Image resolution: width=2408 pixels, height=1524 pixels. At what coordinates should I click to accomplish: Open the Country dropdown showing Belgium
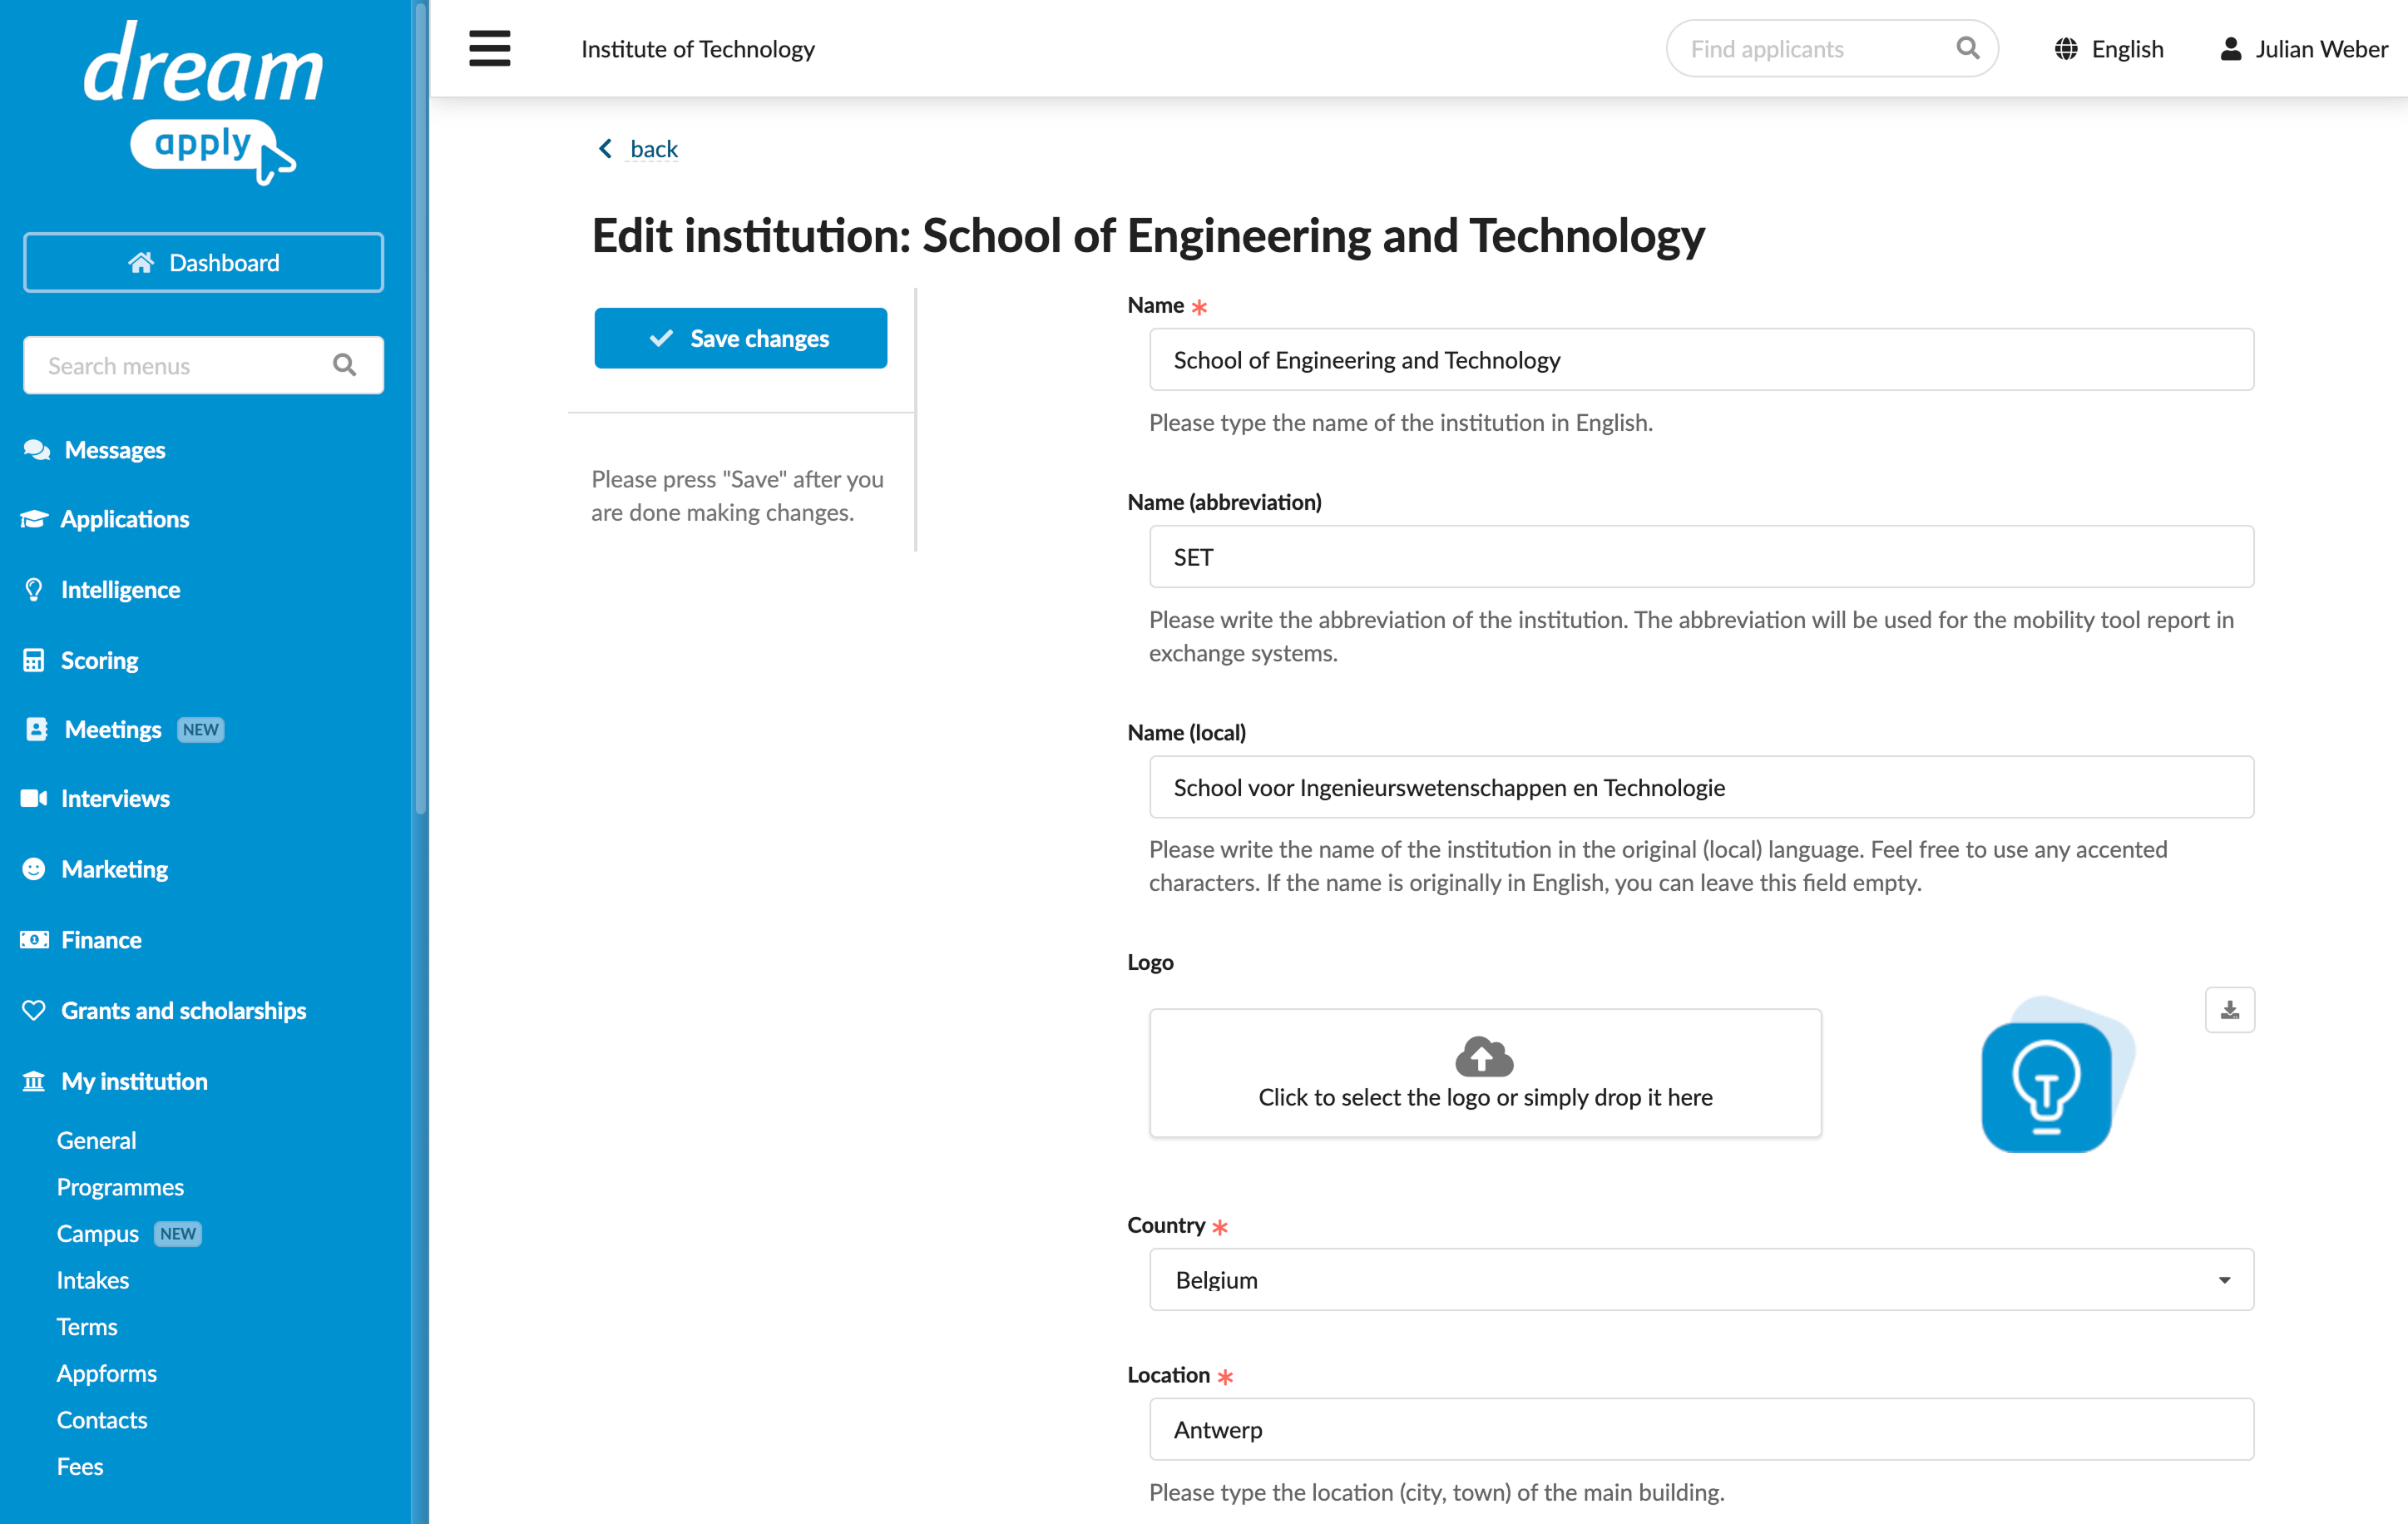(1701, 1279)
